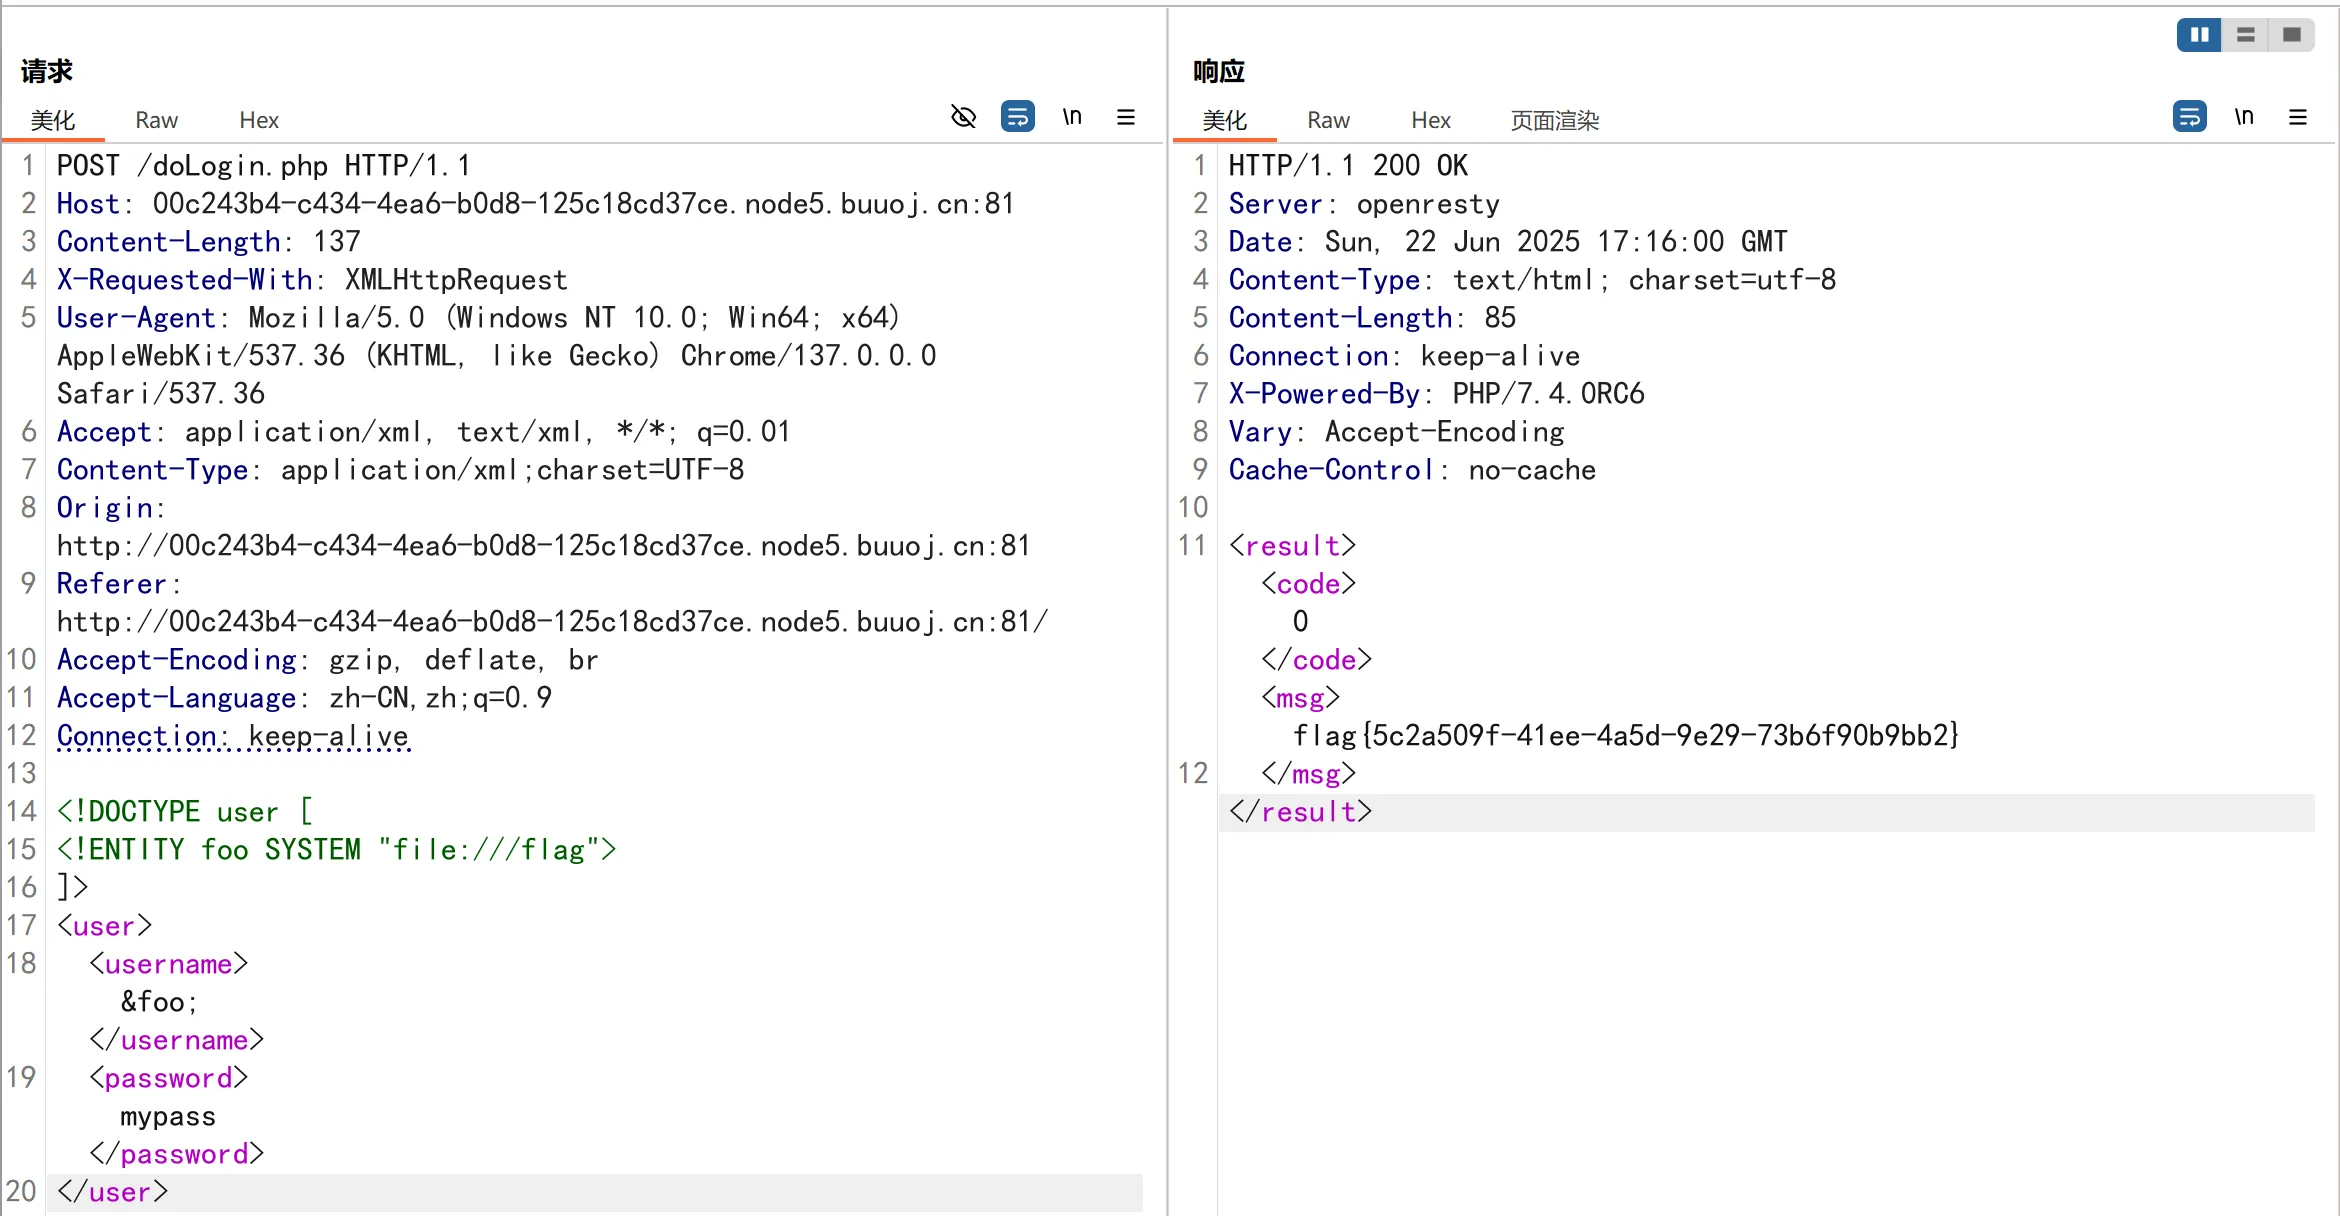This screenshot has width=2340, height=1216.
Task: Select response 美化 pretty tab
Action: (x=1224, y=120)
